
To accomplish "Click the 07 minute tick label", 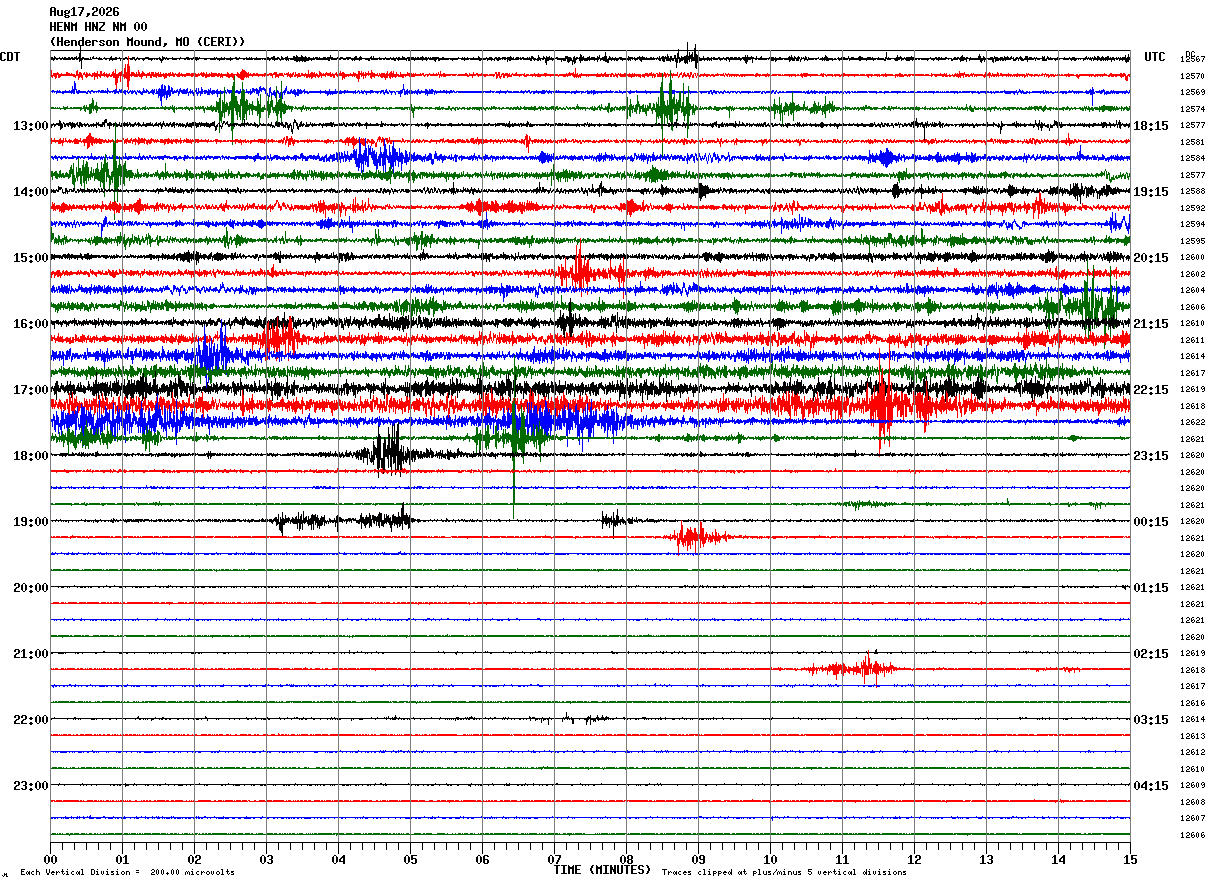I will point(554,860).
